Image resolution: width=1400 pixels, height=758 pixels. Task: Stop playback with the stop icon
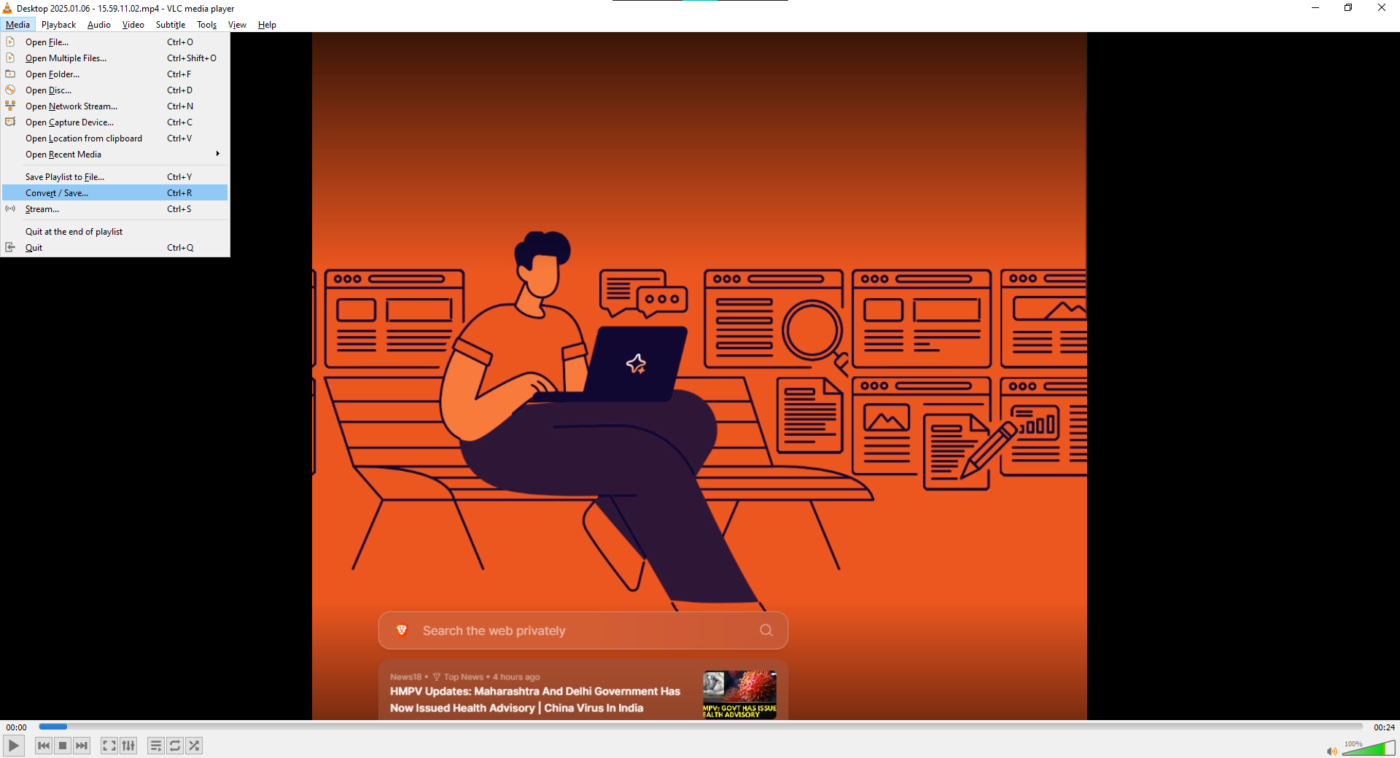point(63,746)
